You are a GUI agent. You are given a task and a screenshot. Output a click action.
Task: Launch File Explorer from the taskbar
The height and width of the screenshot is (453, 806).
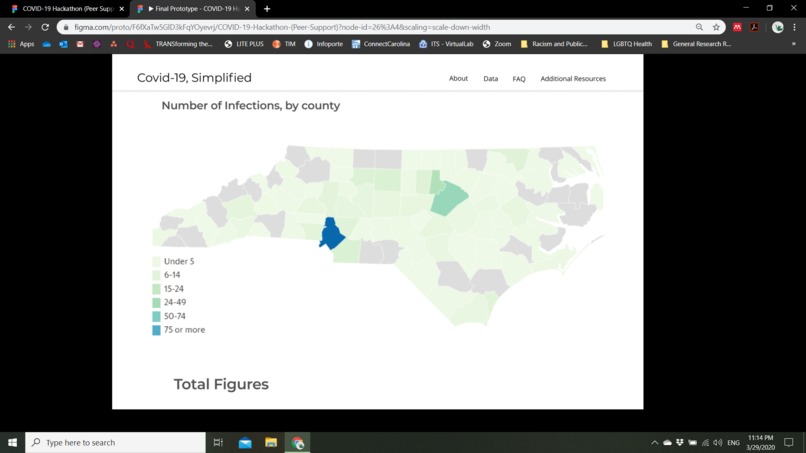tap(271, 442)
